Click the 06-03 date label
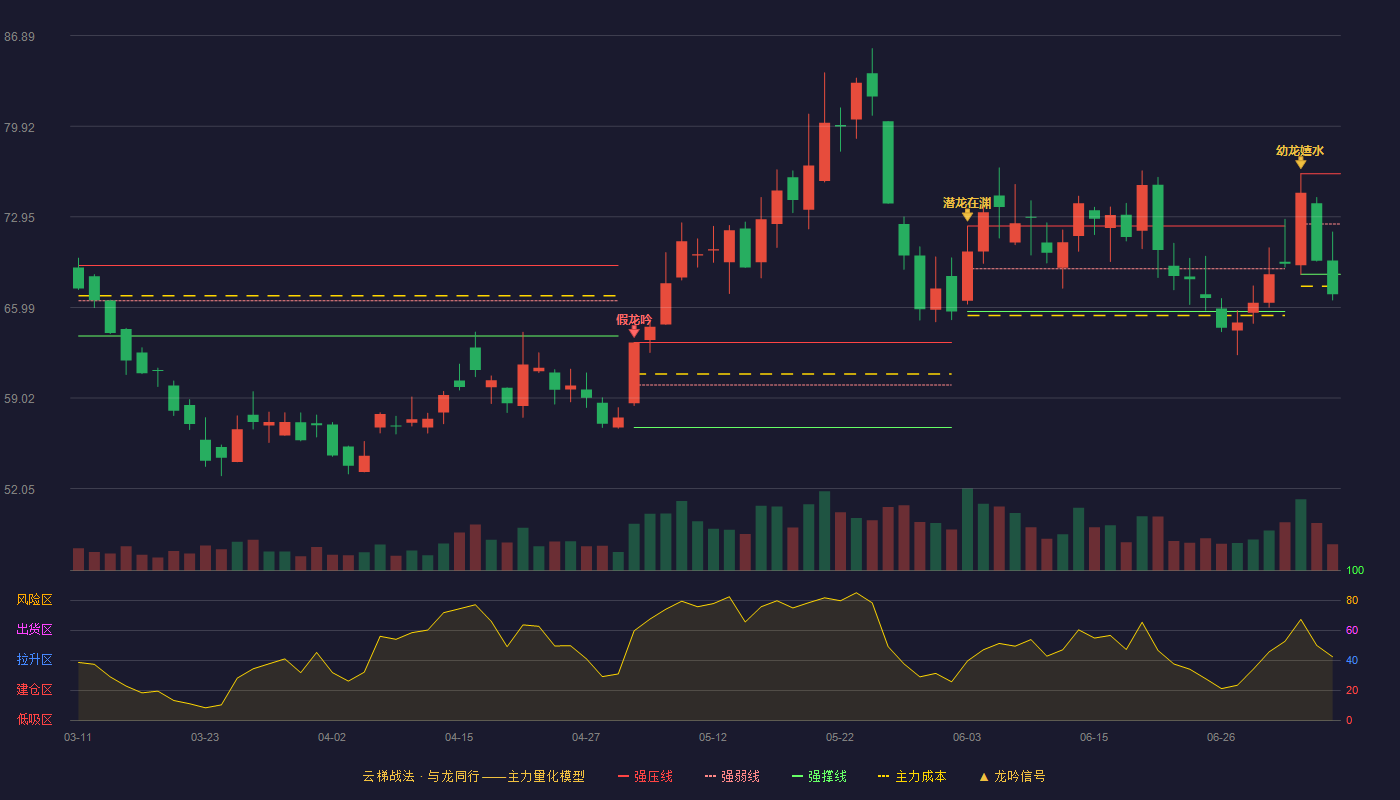The width and height of the screenshot is (1400, 800). [x=967, y=738]
